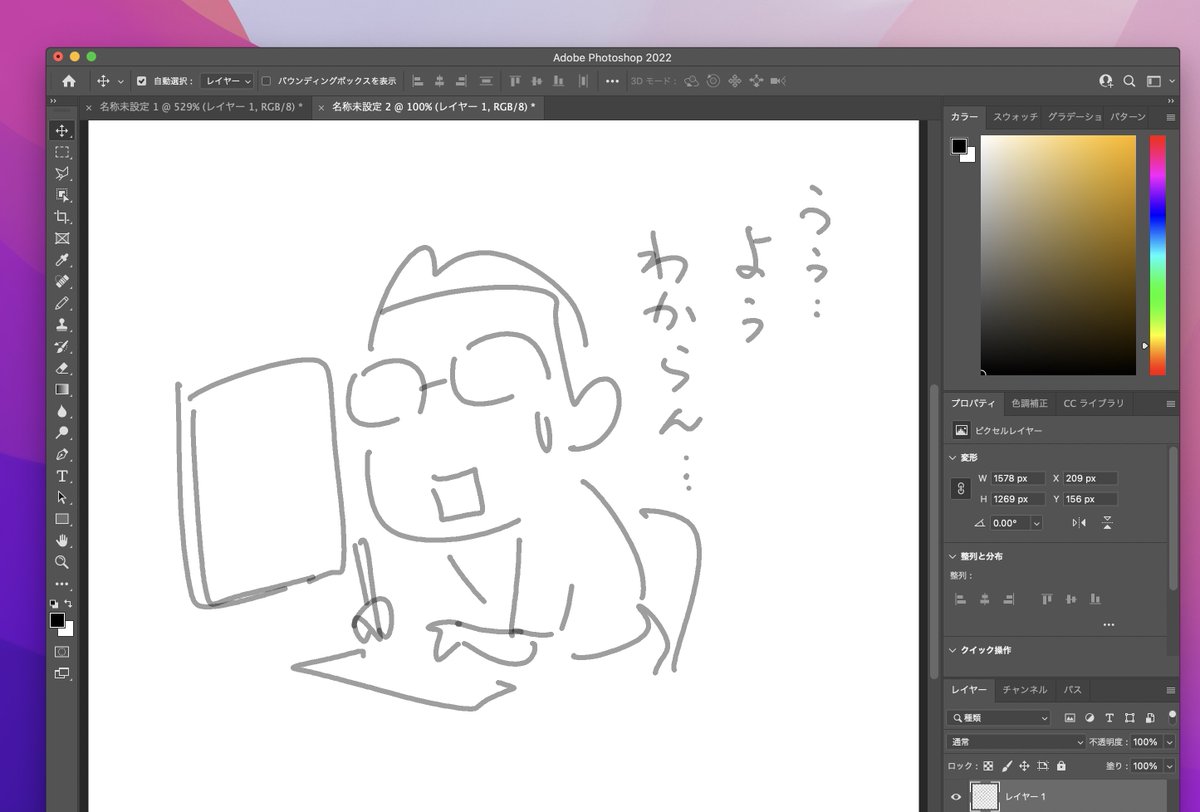Switch to the スウォッチ tab
Screen dimensions: 1200x812
pos(1015,117)
